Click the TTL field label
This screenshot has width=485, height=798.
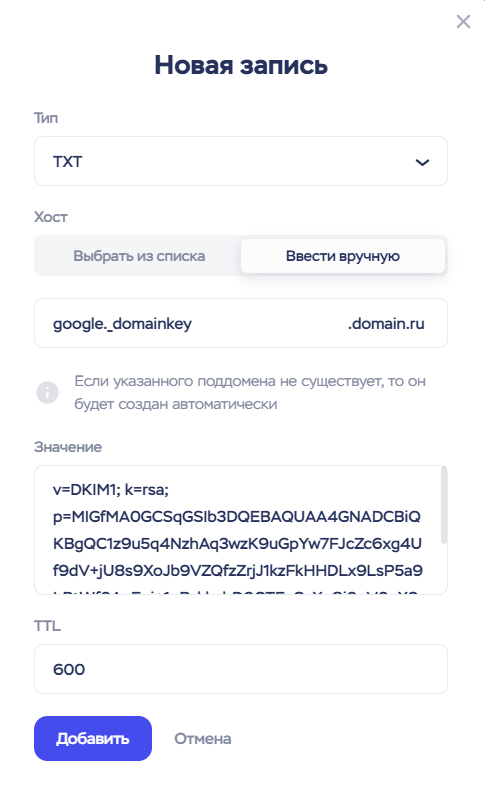click(47, 625)
